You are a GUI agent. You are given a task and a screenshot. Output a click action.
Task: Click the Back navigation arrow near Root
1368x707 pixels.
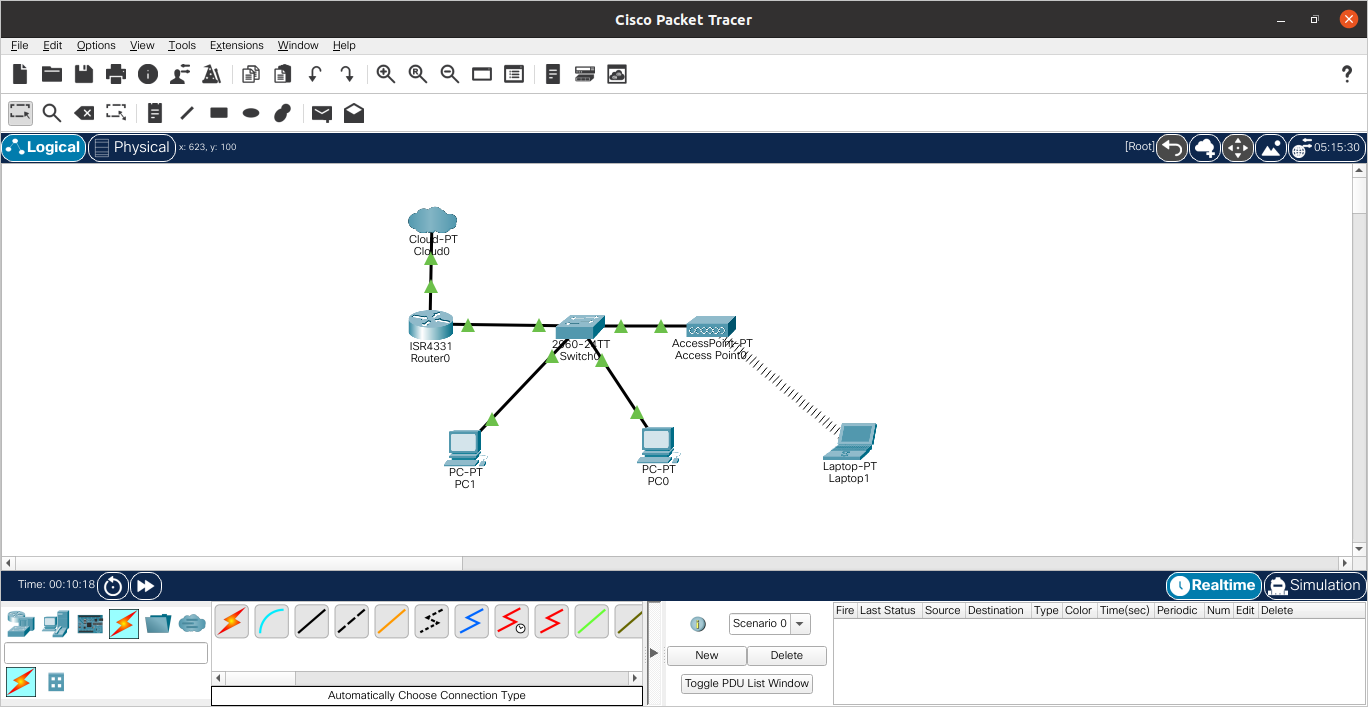tap(1172, 148)
